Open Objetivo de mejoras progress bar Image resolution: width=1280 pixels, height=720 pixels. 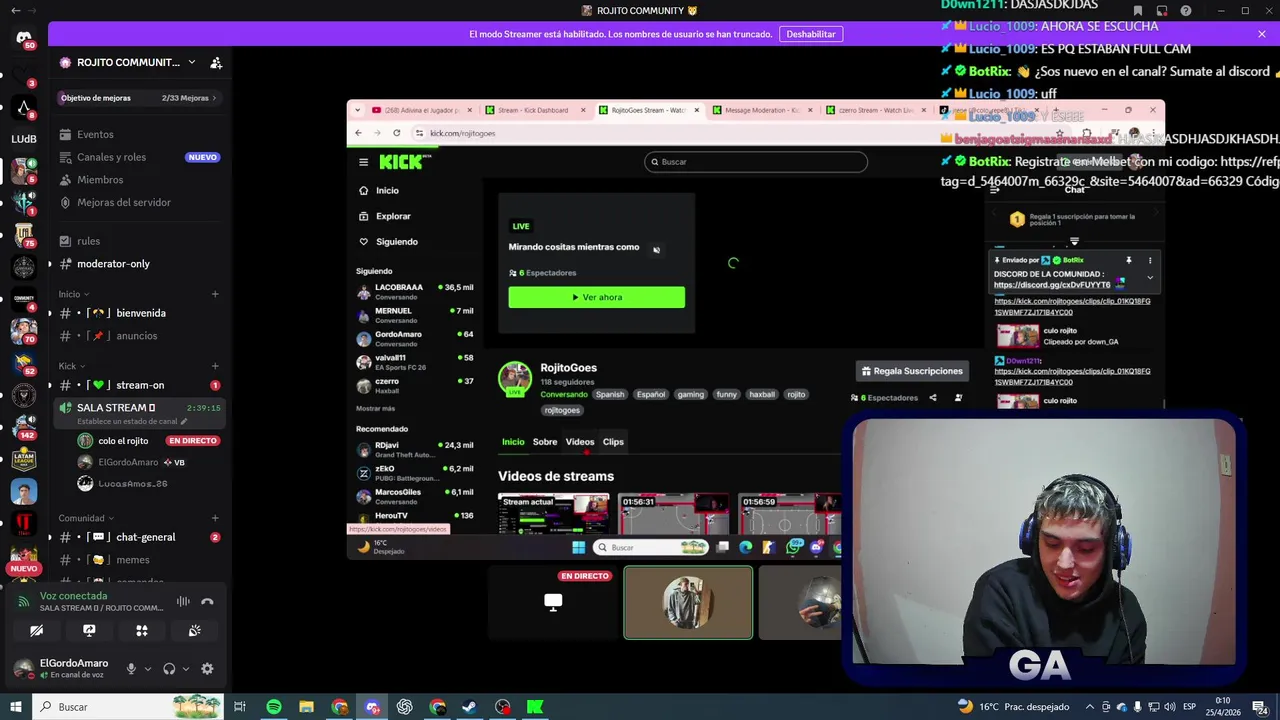(x=139, y=98)
